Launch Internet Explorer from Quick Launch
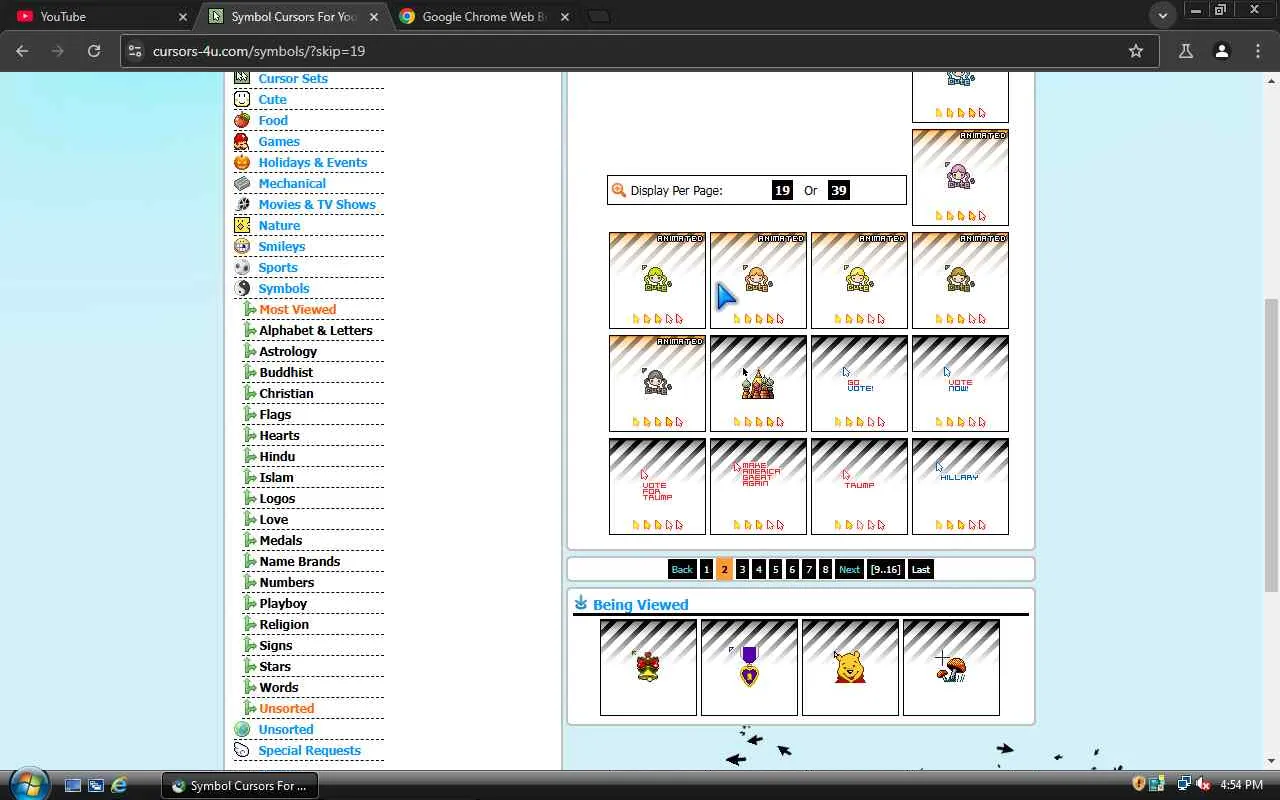This screenshot has height=800, width=1280. [x=119, y=785]
